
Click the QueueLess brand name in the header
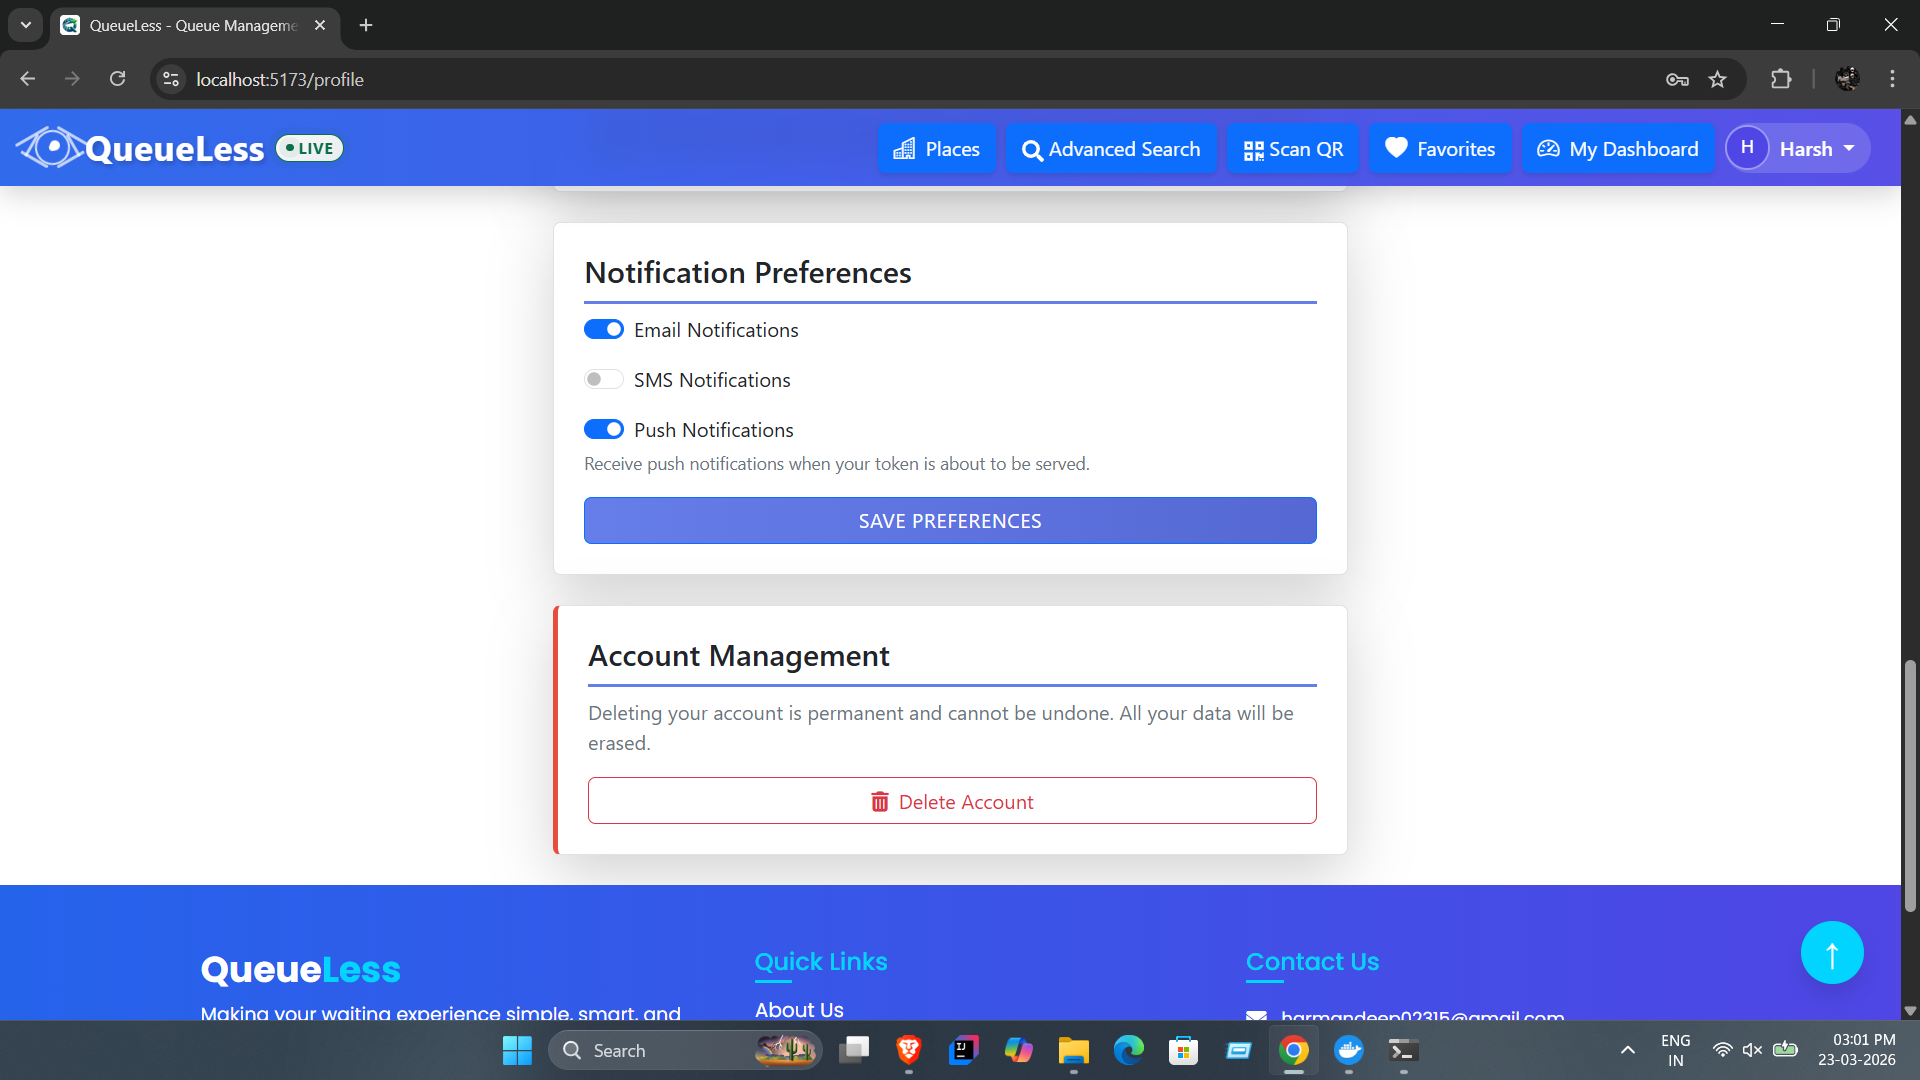click(x=175, y=149)
